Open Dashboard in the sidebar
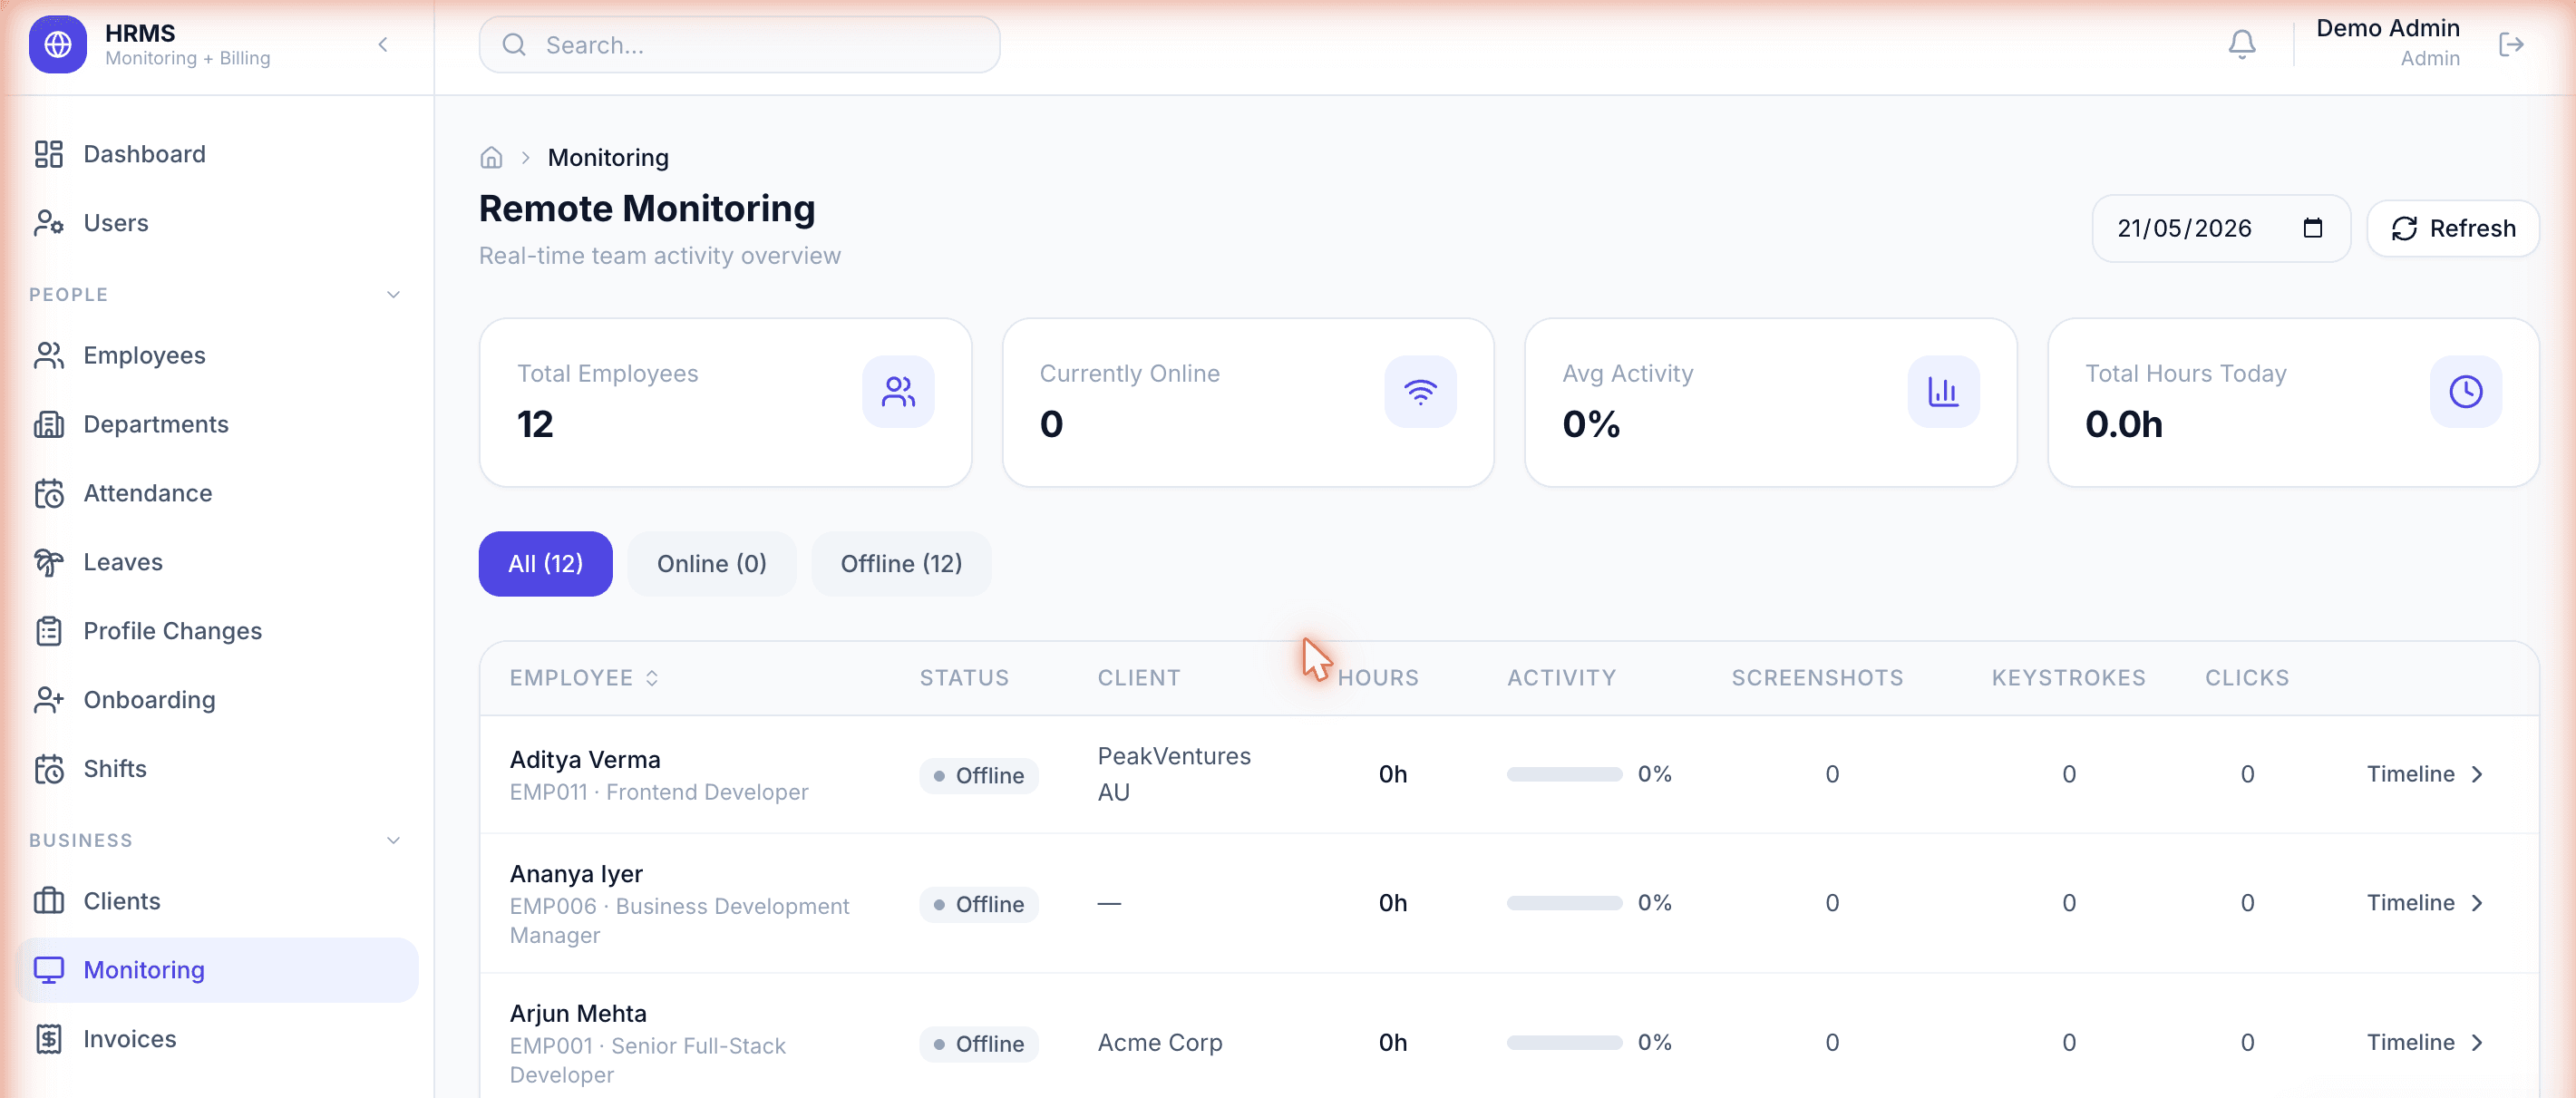The height and width of the screenshot is (1098, 2576). click(217, 154)
